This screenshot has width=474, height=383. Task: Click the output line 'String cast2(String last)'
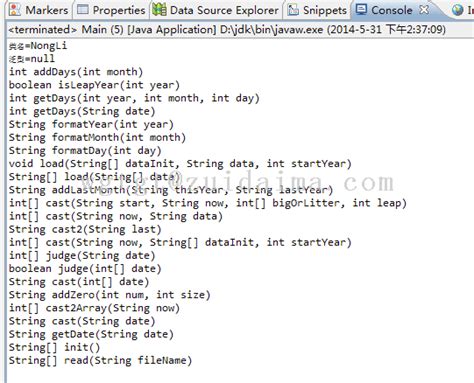point(85,229)
